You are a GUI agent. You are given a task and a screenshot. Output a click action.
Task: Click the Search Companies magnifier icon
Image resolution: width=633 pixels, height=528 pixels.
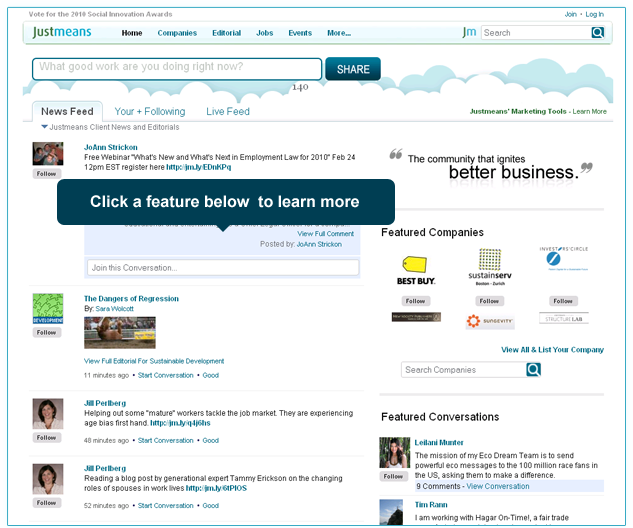point(533,369)
